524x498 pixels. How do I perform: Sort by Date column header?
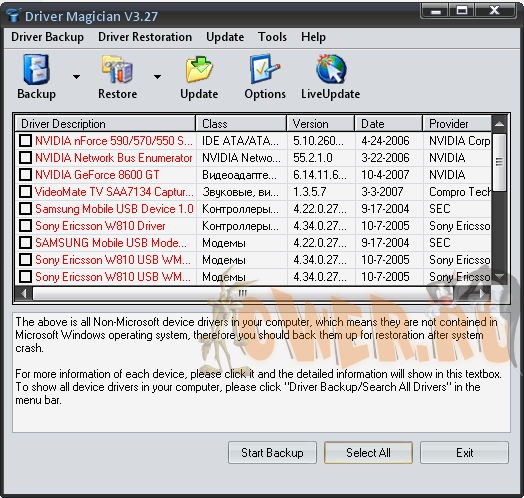(x=389, y=124)
